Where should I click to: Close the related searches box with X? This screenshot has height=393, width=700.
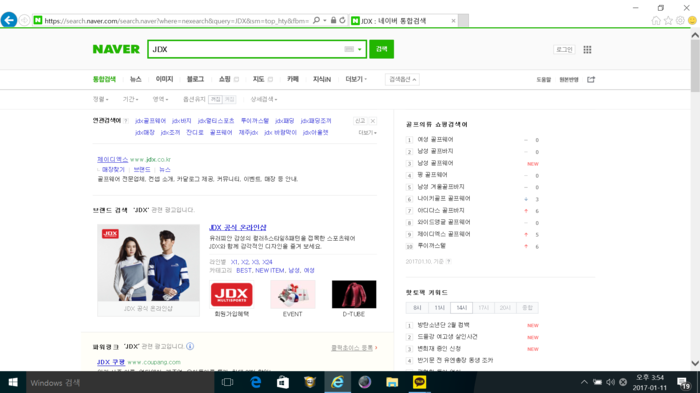pos(372,121)
